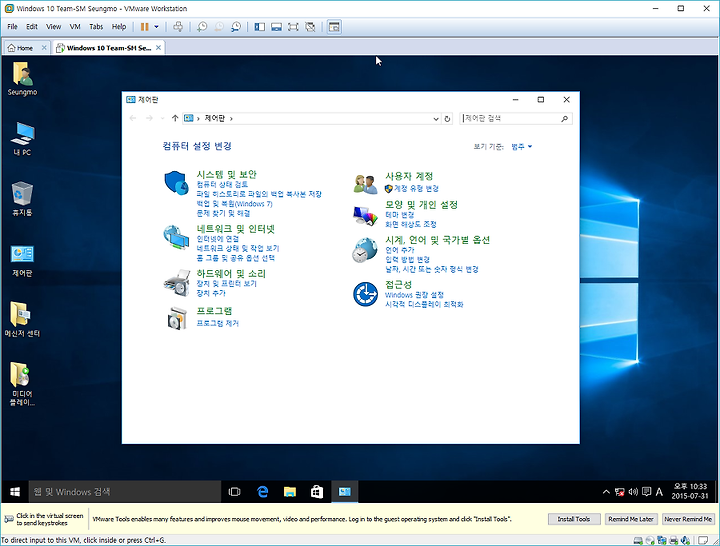Click the 접근성 ease of access icon
The image size is (720, 546).
366,294
